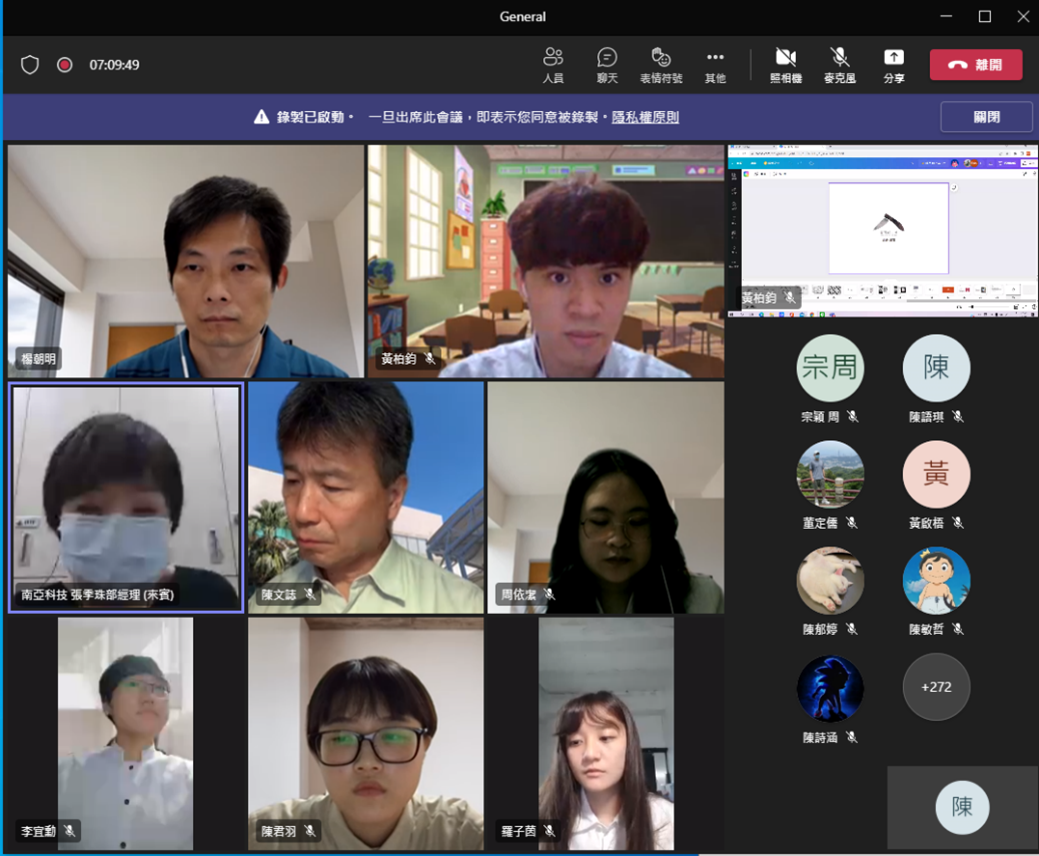Click the muted mic icon on 陳君羽 tile
The image size is (1039, 856).
point(310,830)
